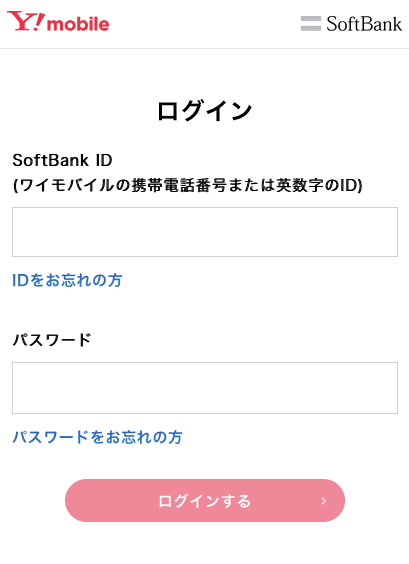Focus the SoftBank ID input field
The image size is (409, 564).
pyautogui.click(x=205, y=232)
